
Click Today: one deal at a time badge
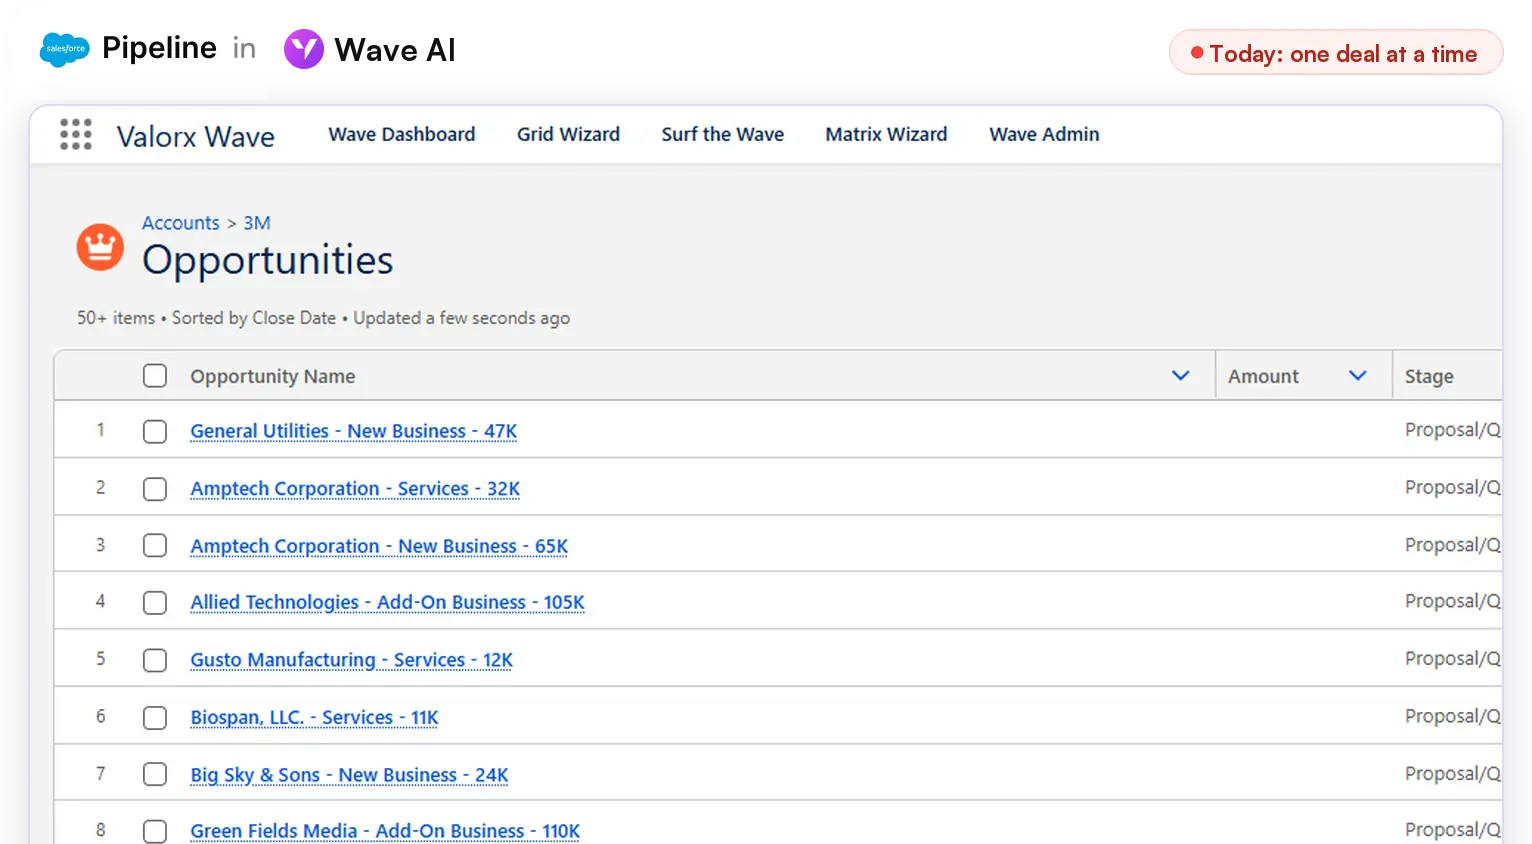click(1336, 53)
